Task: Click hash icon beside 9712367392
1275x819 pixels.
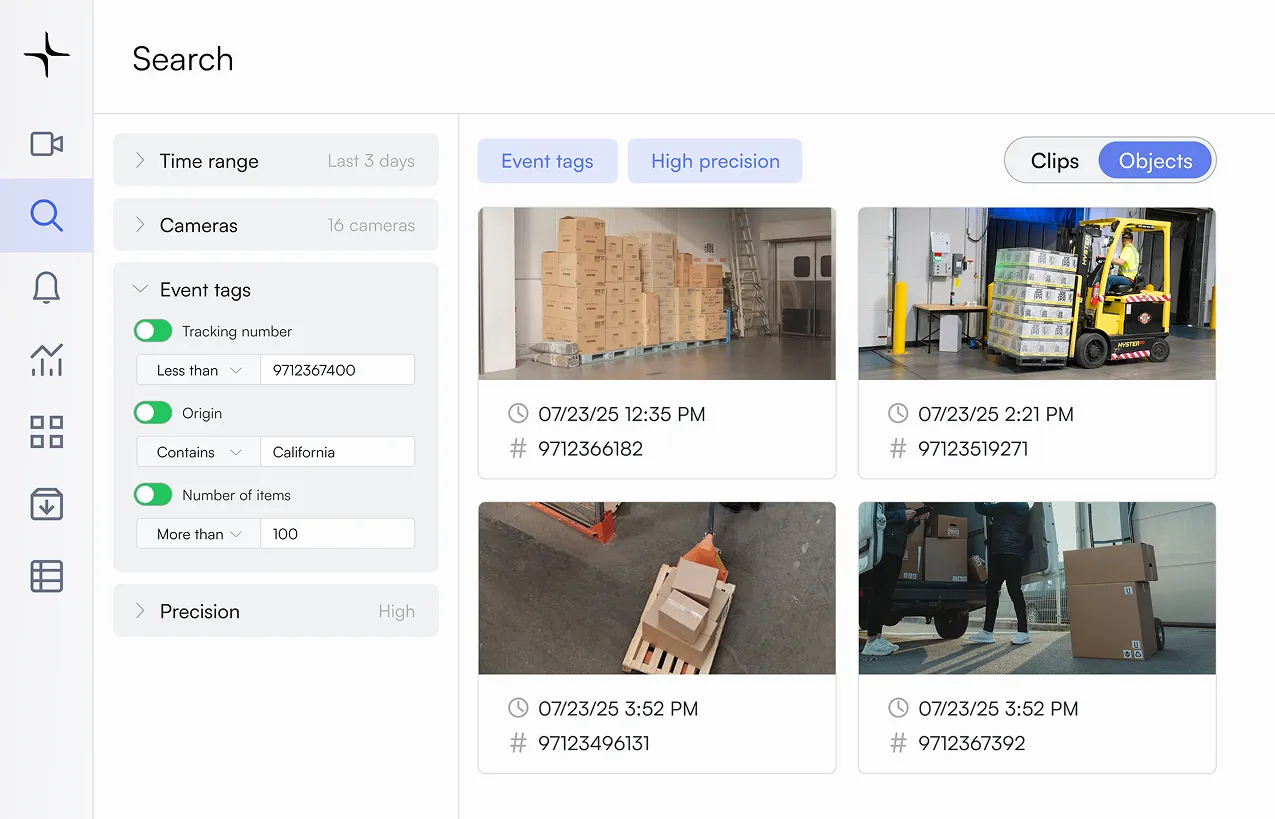Action: coord(898,743)
